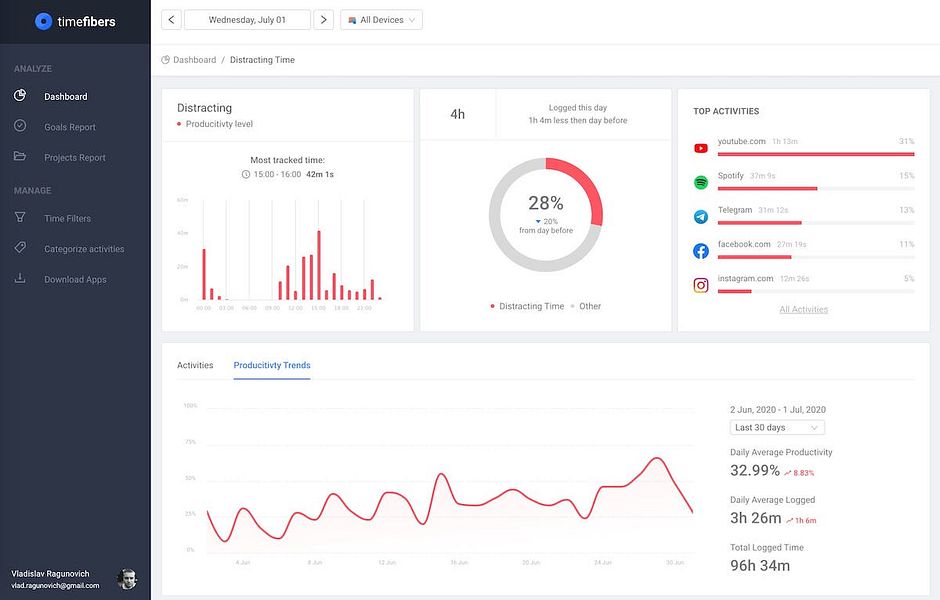Open Projects Report folder icon
The image size is (940, 600).
20,156
